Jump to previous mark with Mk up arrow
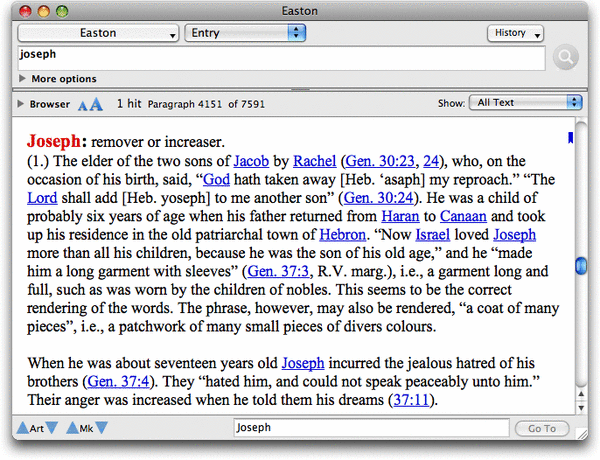The image size is (600, 460). tap(72, 427)
